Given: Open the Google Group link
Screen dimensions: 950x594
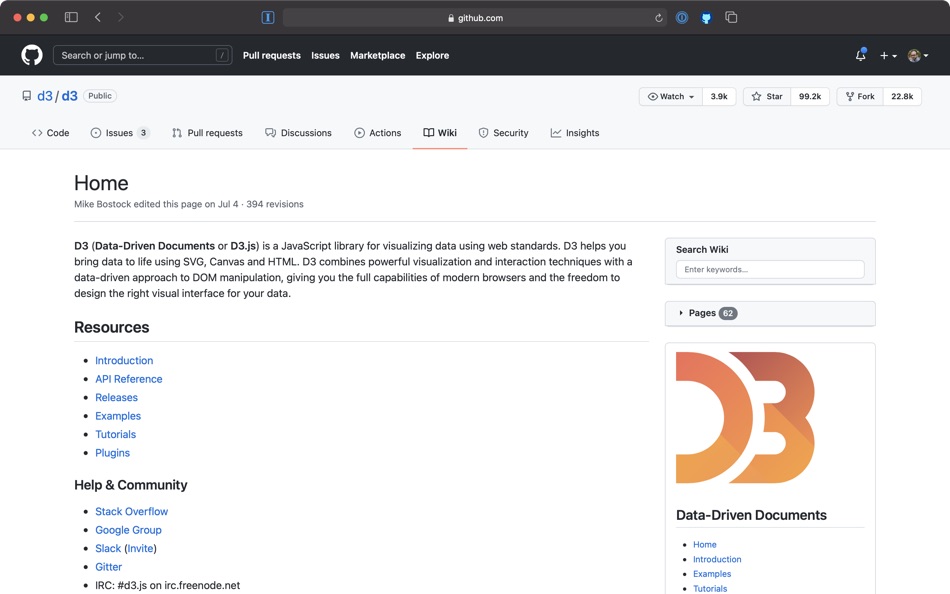Looking at the screenshot, I should pos(128,530).
